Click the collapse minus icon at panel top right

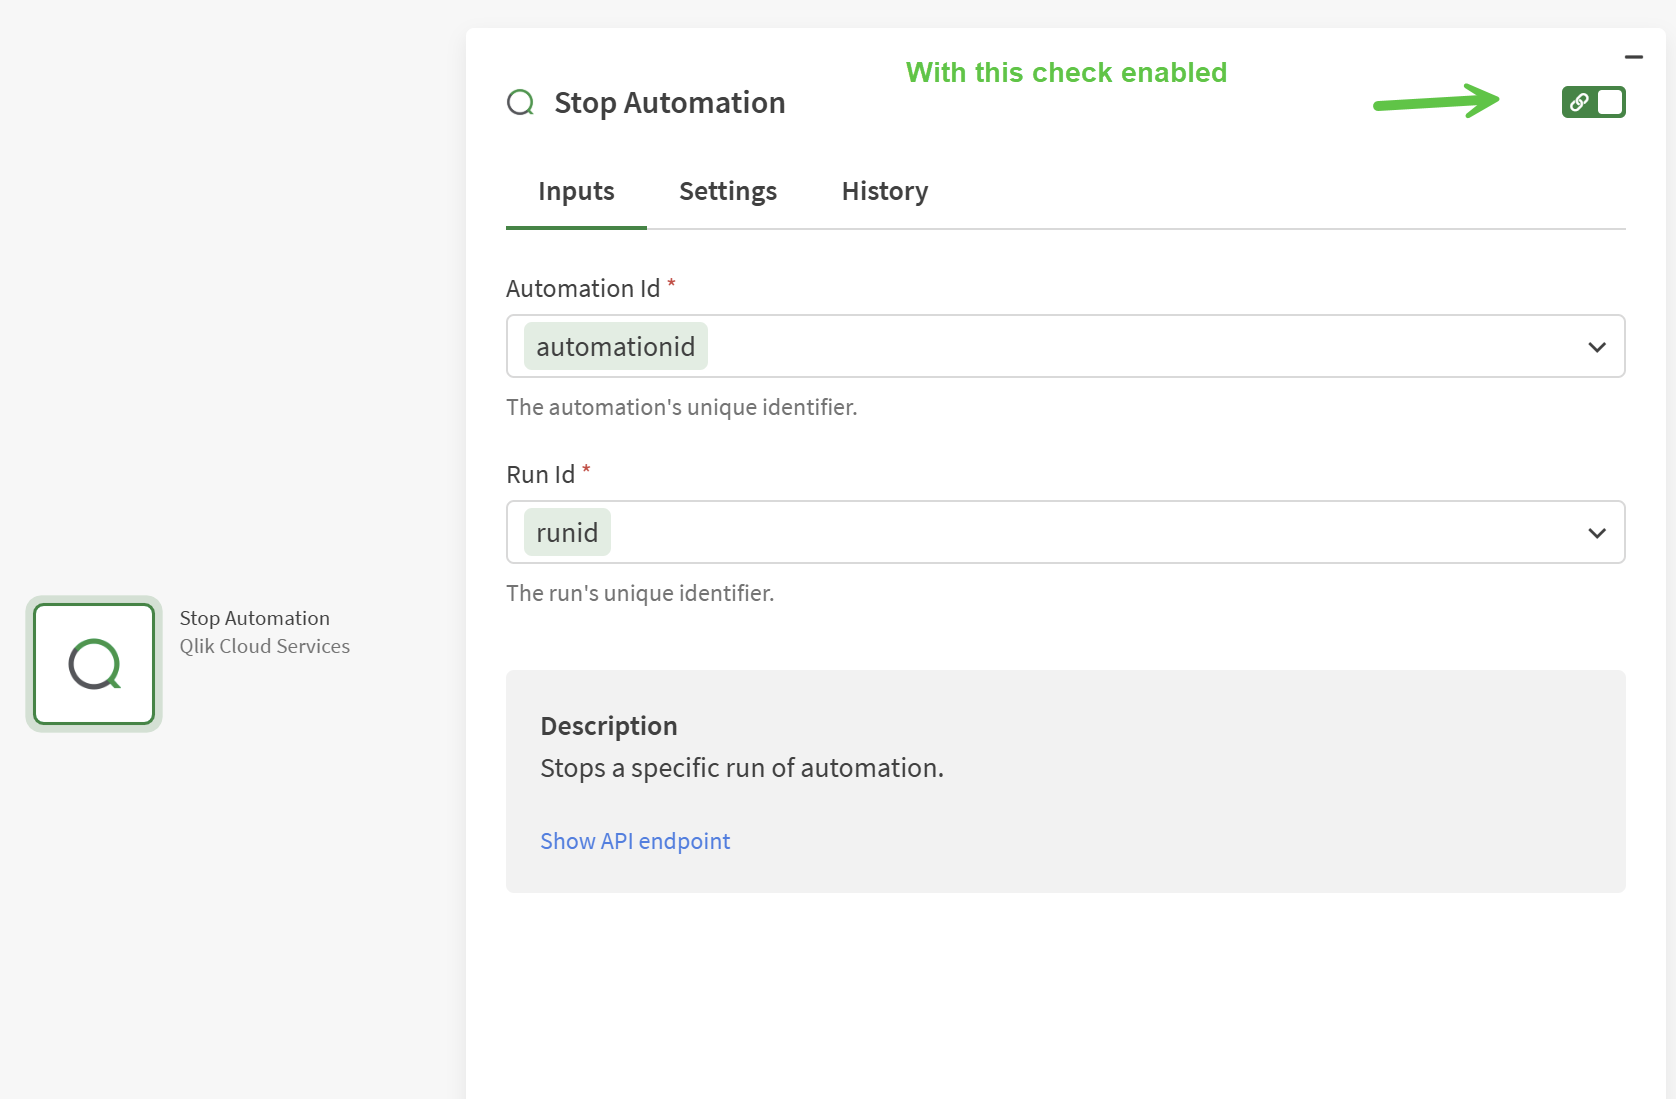(x=1634, y=57)
